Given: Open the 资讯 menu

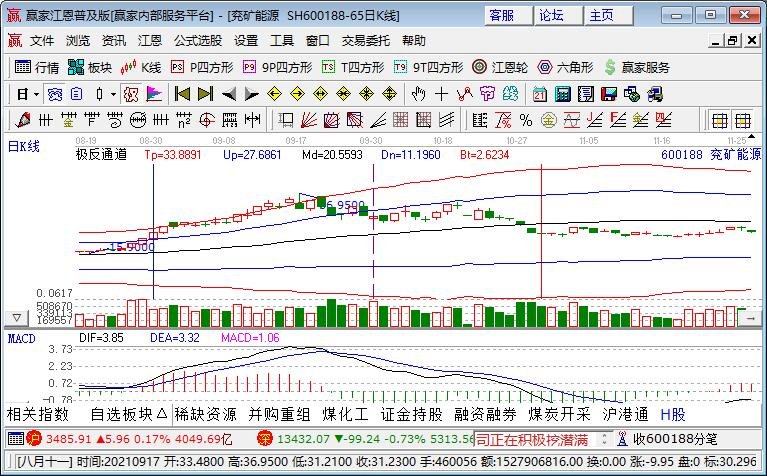Looking at the screenshot, I should tap(114, 41).
